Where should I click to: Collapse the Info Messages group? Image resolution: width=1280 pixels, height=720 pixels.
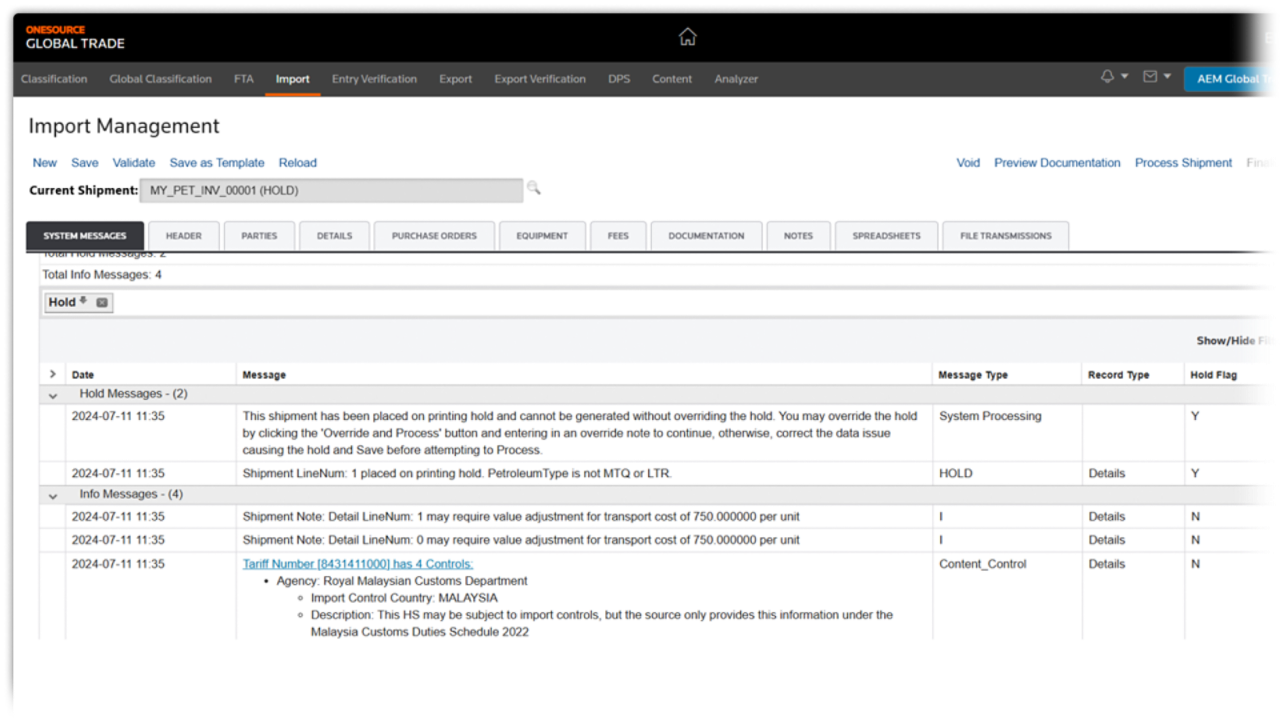pos(53,495)
